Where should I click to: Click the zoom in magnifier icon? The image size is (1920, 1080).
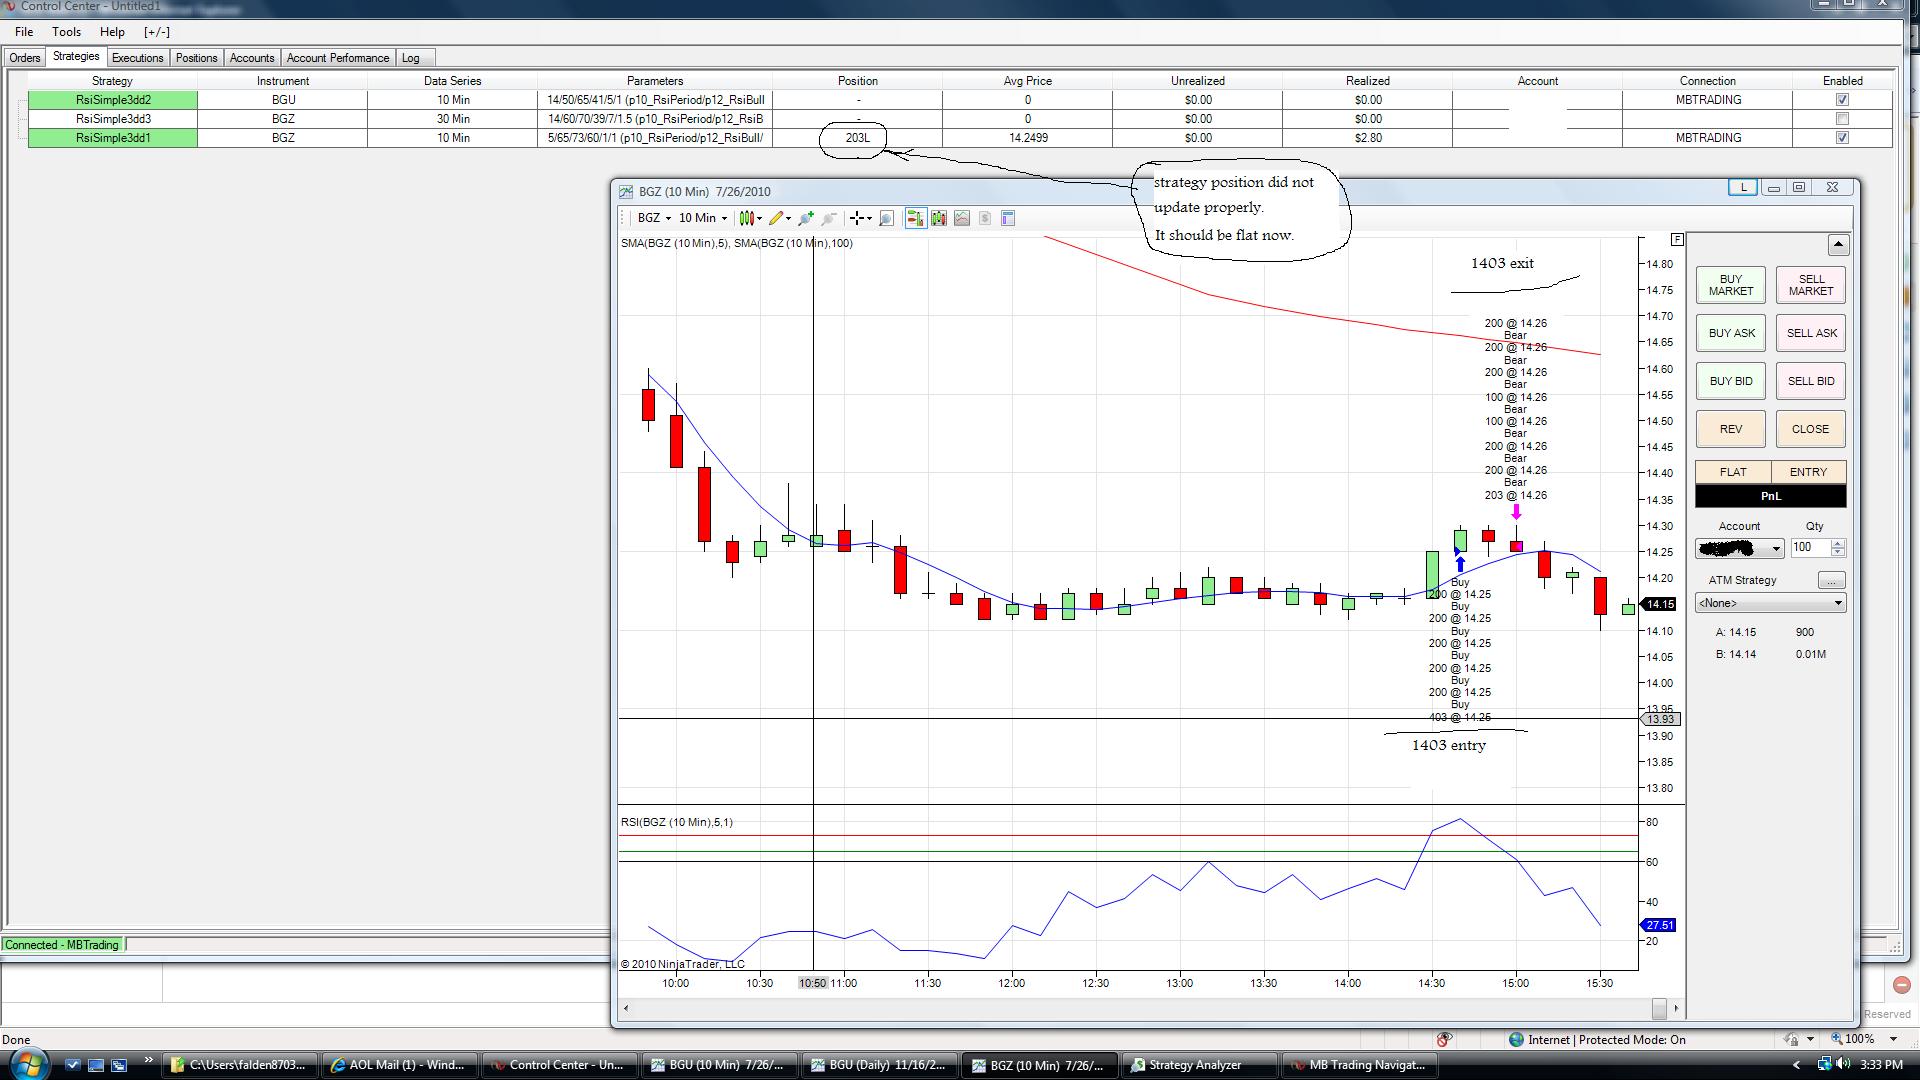point(805,218)
